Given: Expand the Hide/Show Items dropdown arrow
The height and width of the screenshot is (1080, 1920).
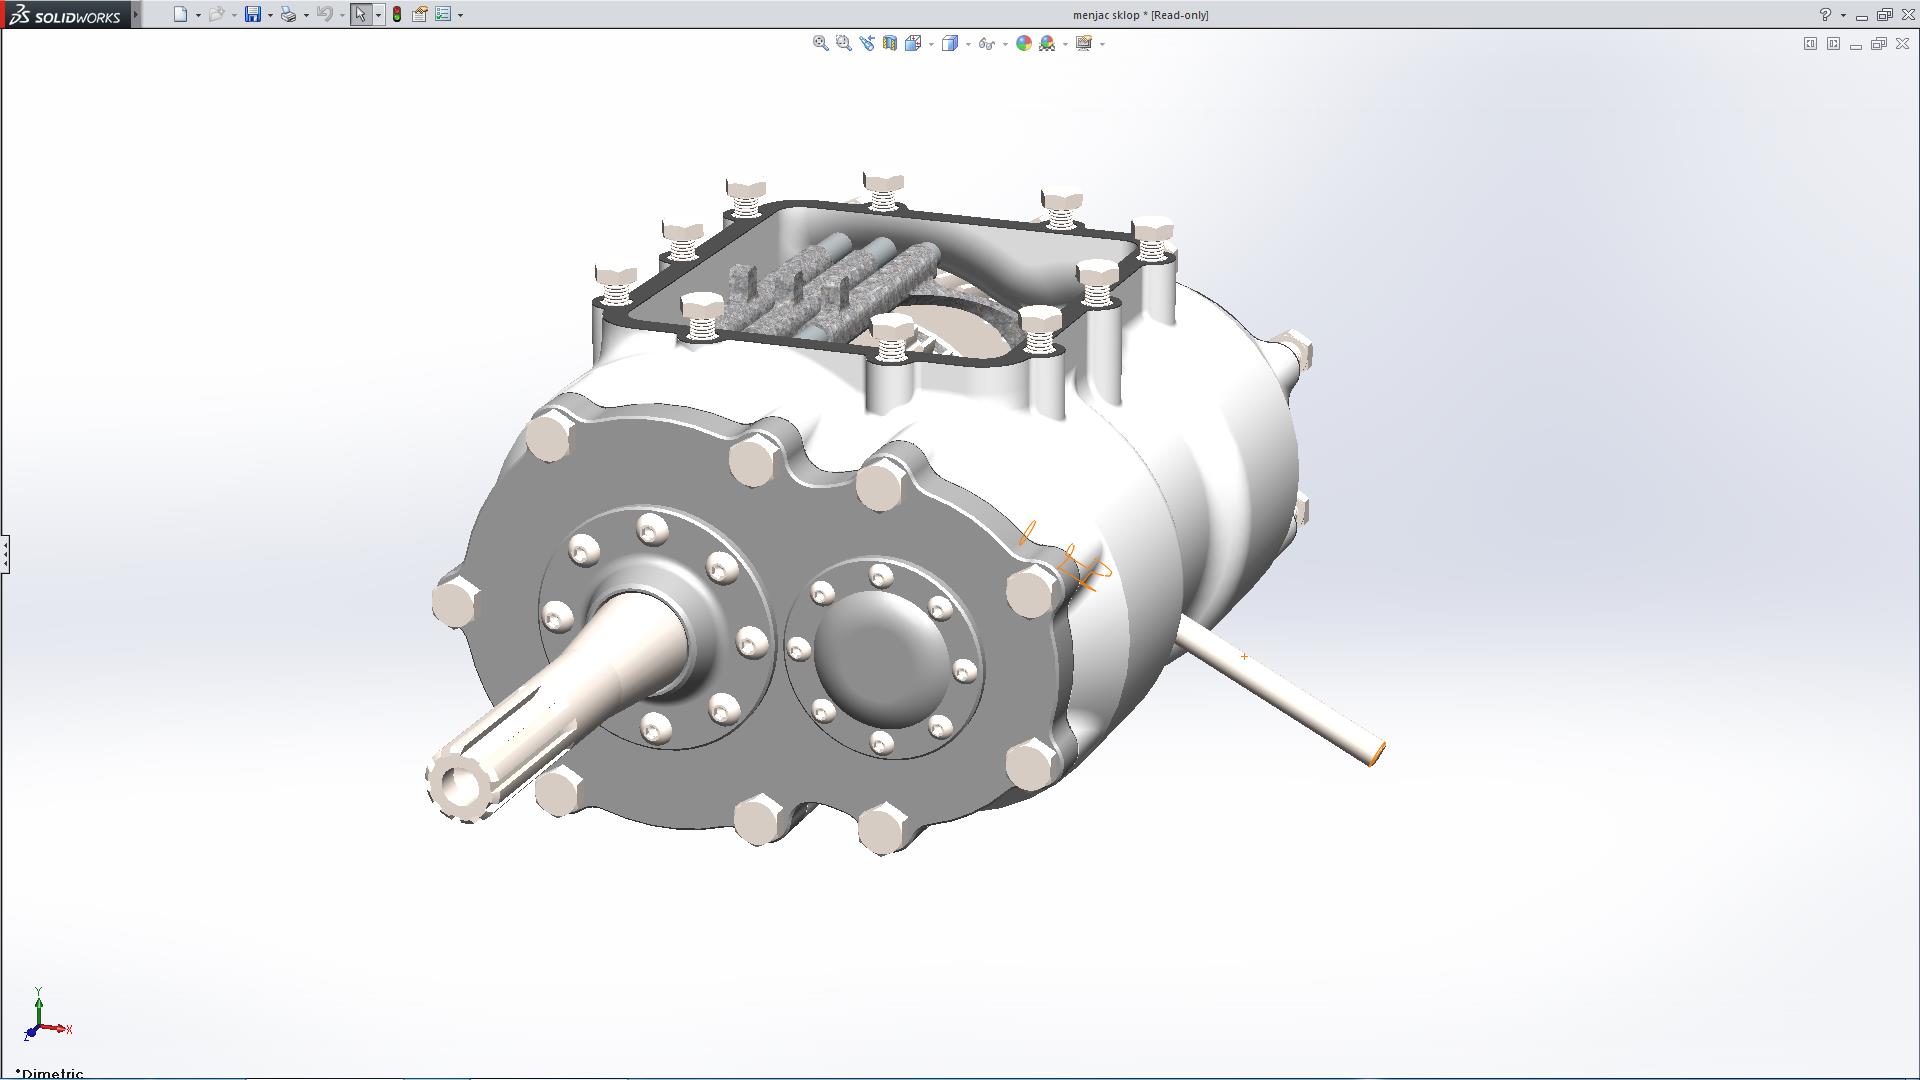Looking at the screenshot, I should 1005,44.
